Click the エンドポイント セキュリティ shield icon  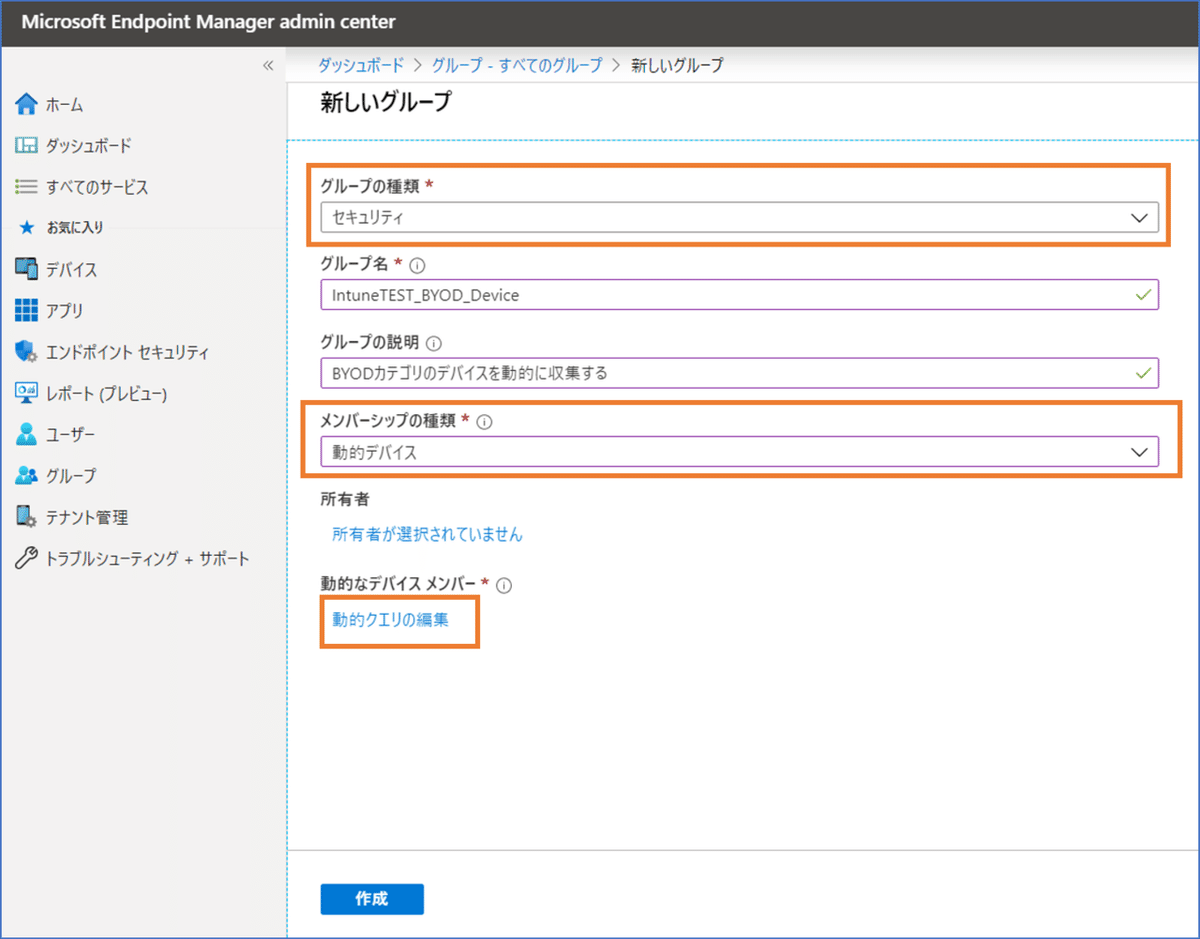[27, 352]
